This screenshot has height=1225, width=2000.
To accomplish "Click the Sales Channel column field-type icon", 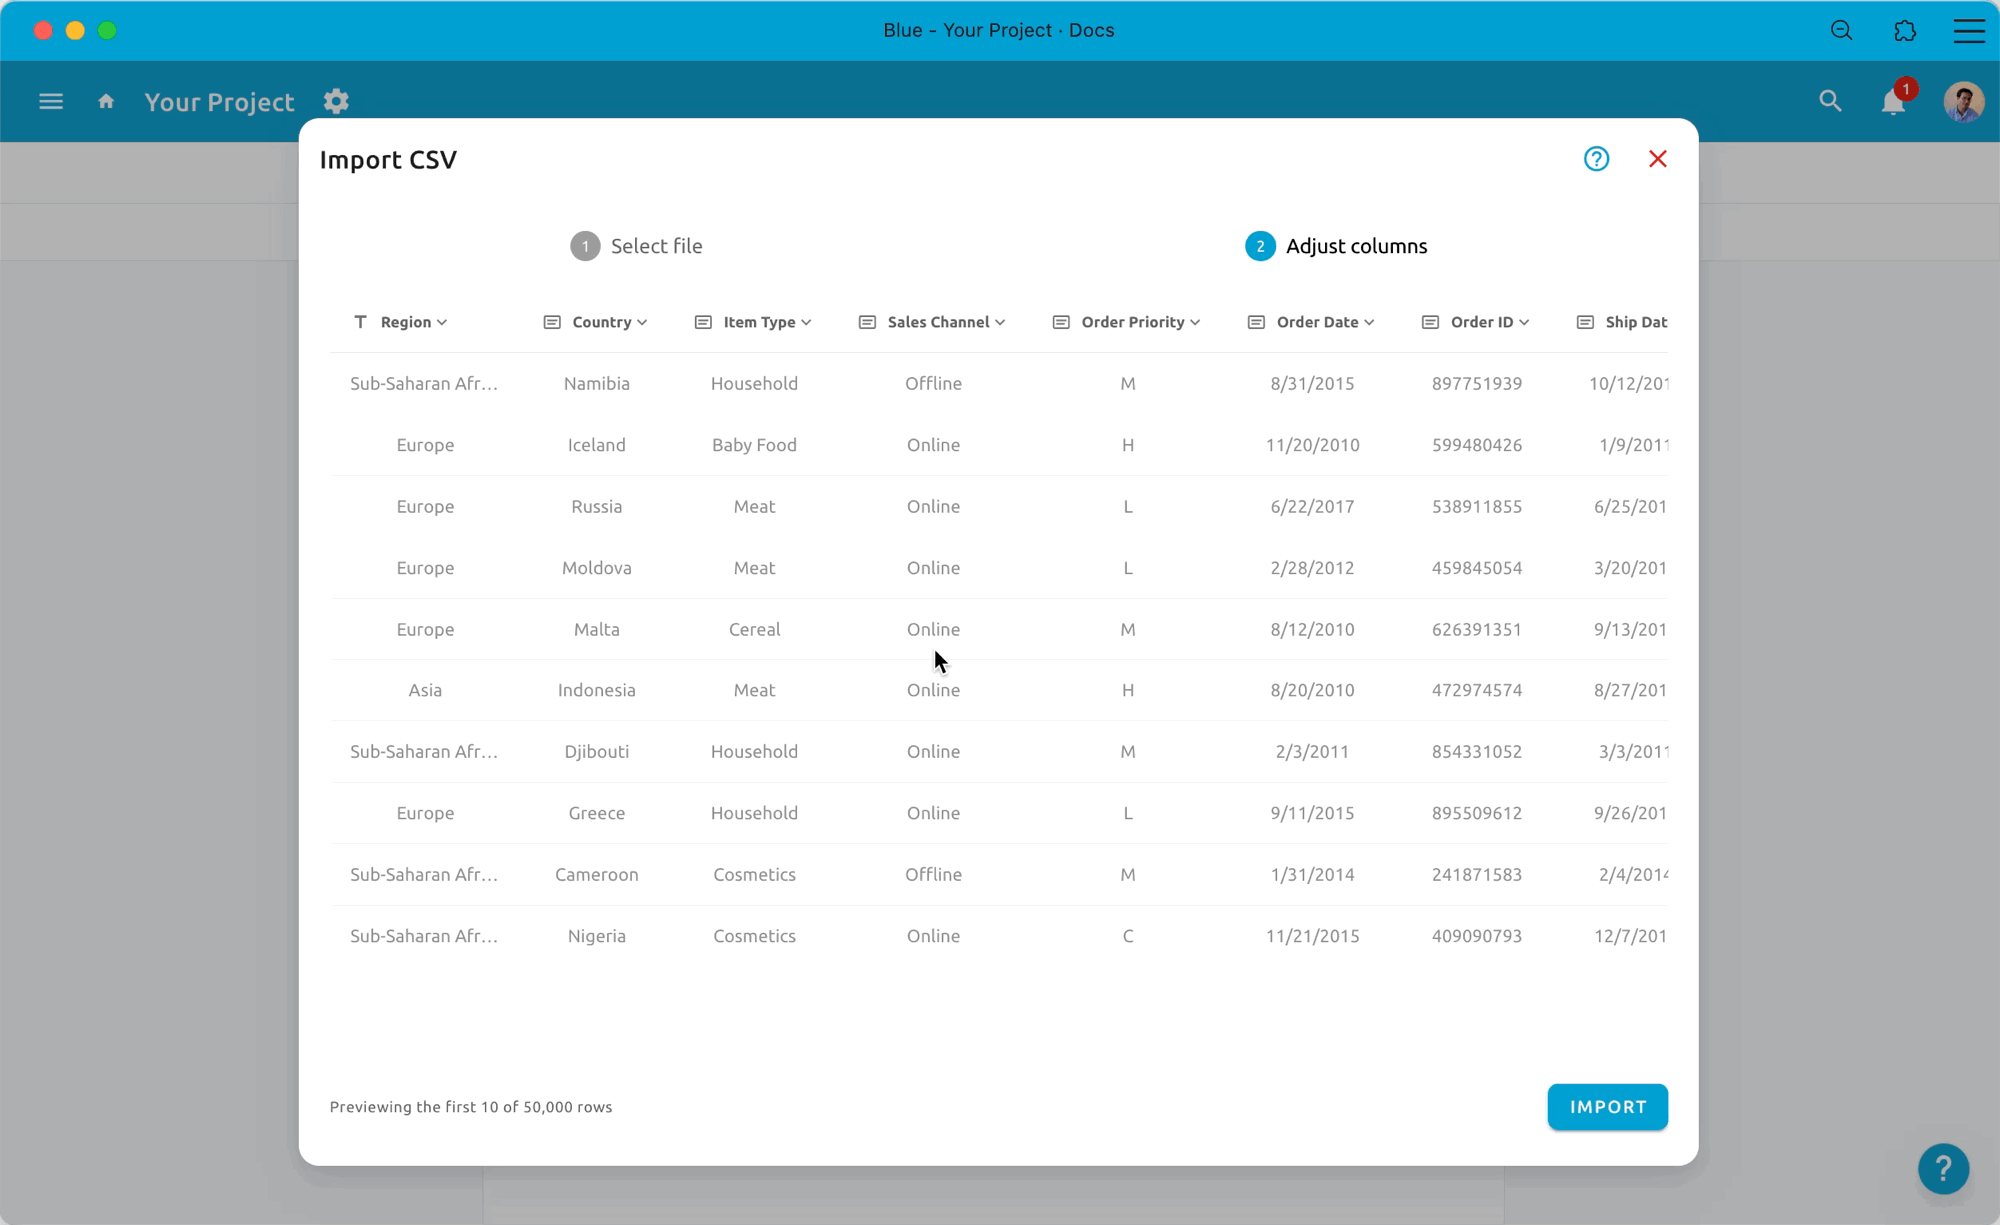I will pos(866,321).
